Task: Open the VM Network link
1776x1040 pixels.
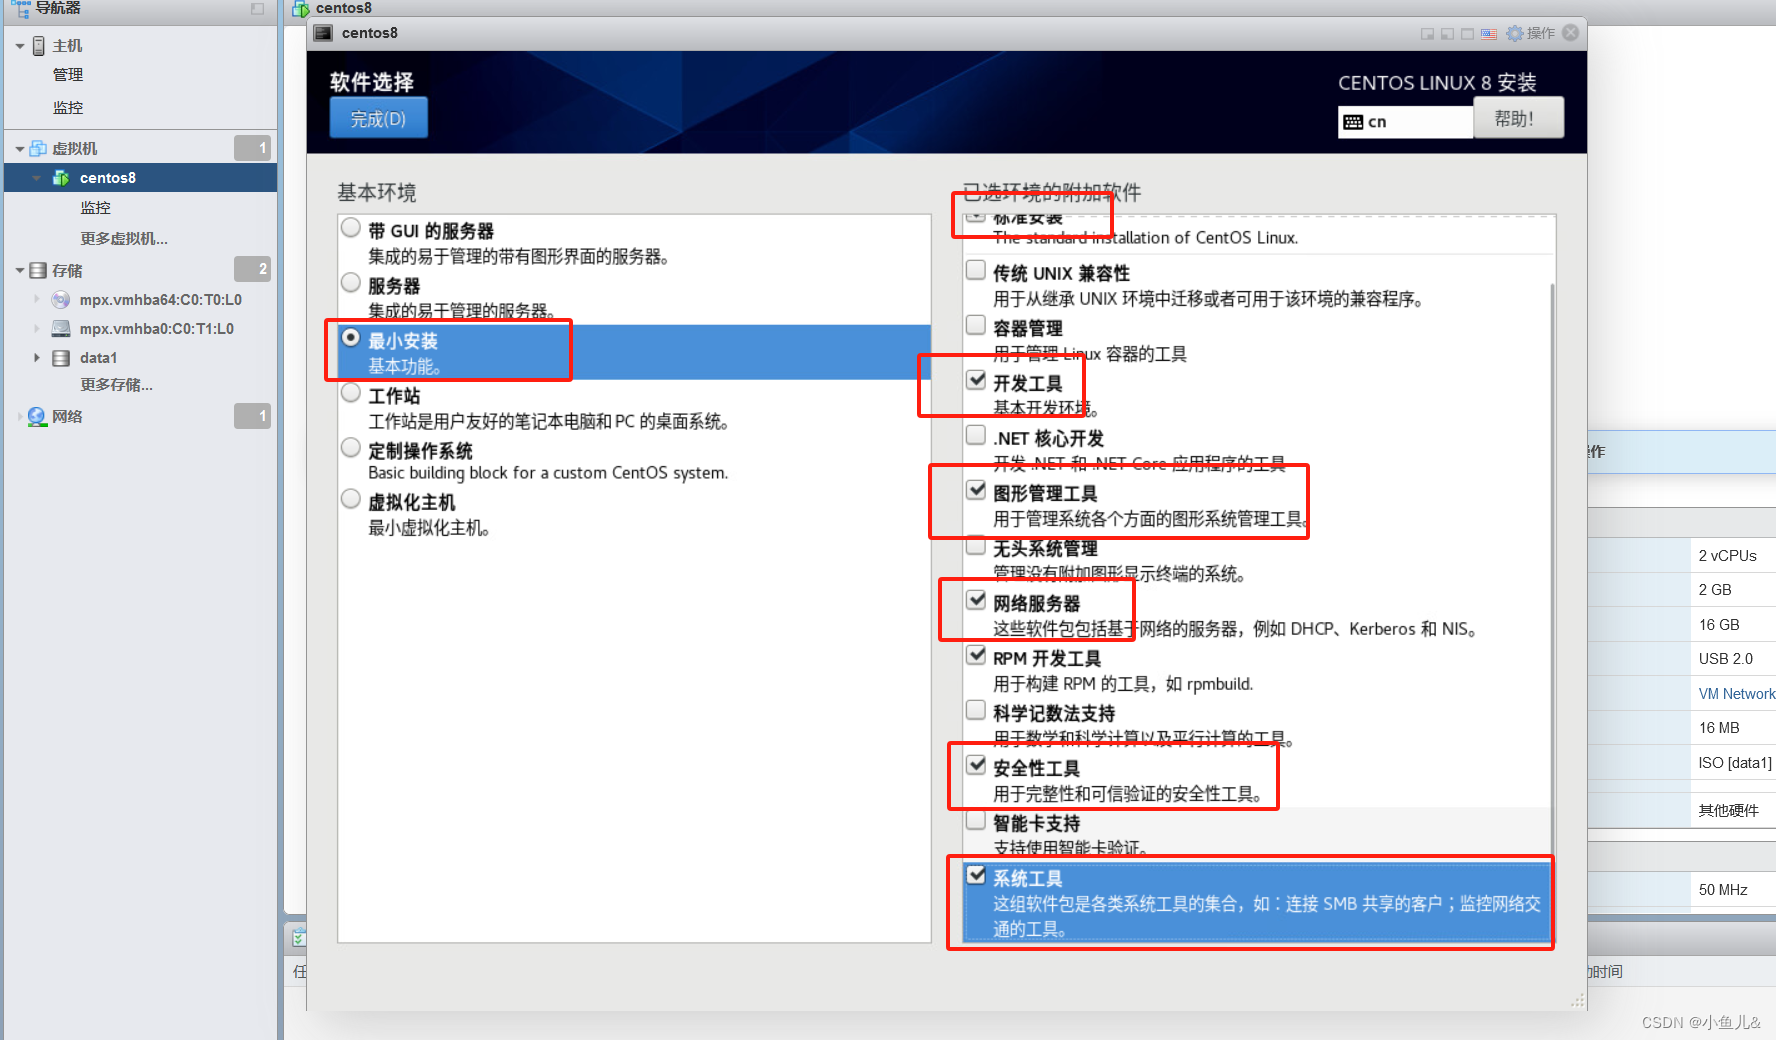Action: pyautogui.click(x=1737, y=694)
